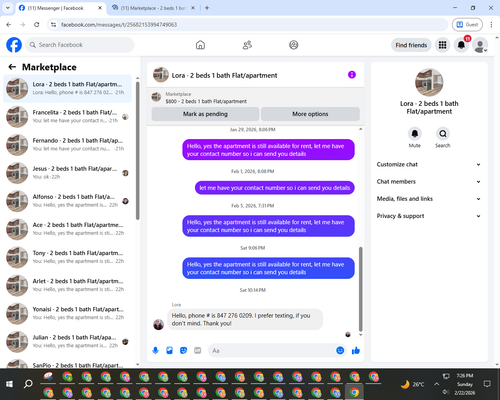Show hidden system tray icons
This screenshot has width=500, height=400.
[436, 384]
